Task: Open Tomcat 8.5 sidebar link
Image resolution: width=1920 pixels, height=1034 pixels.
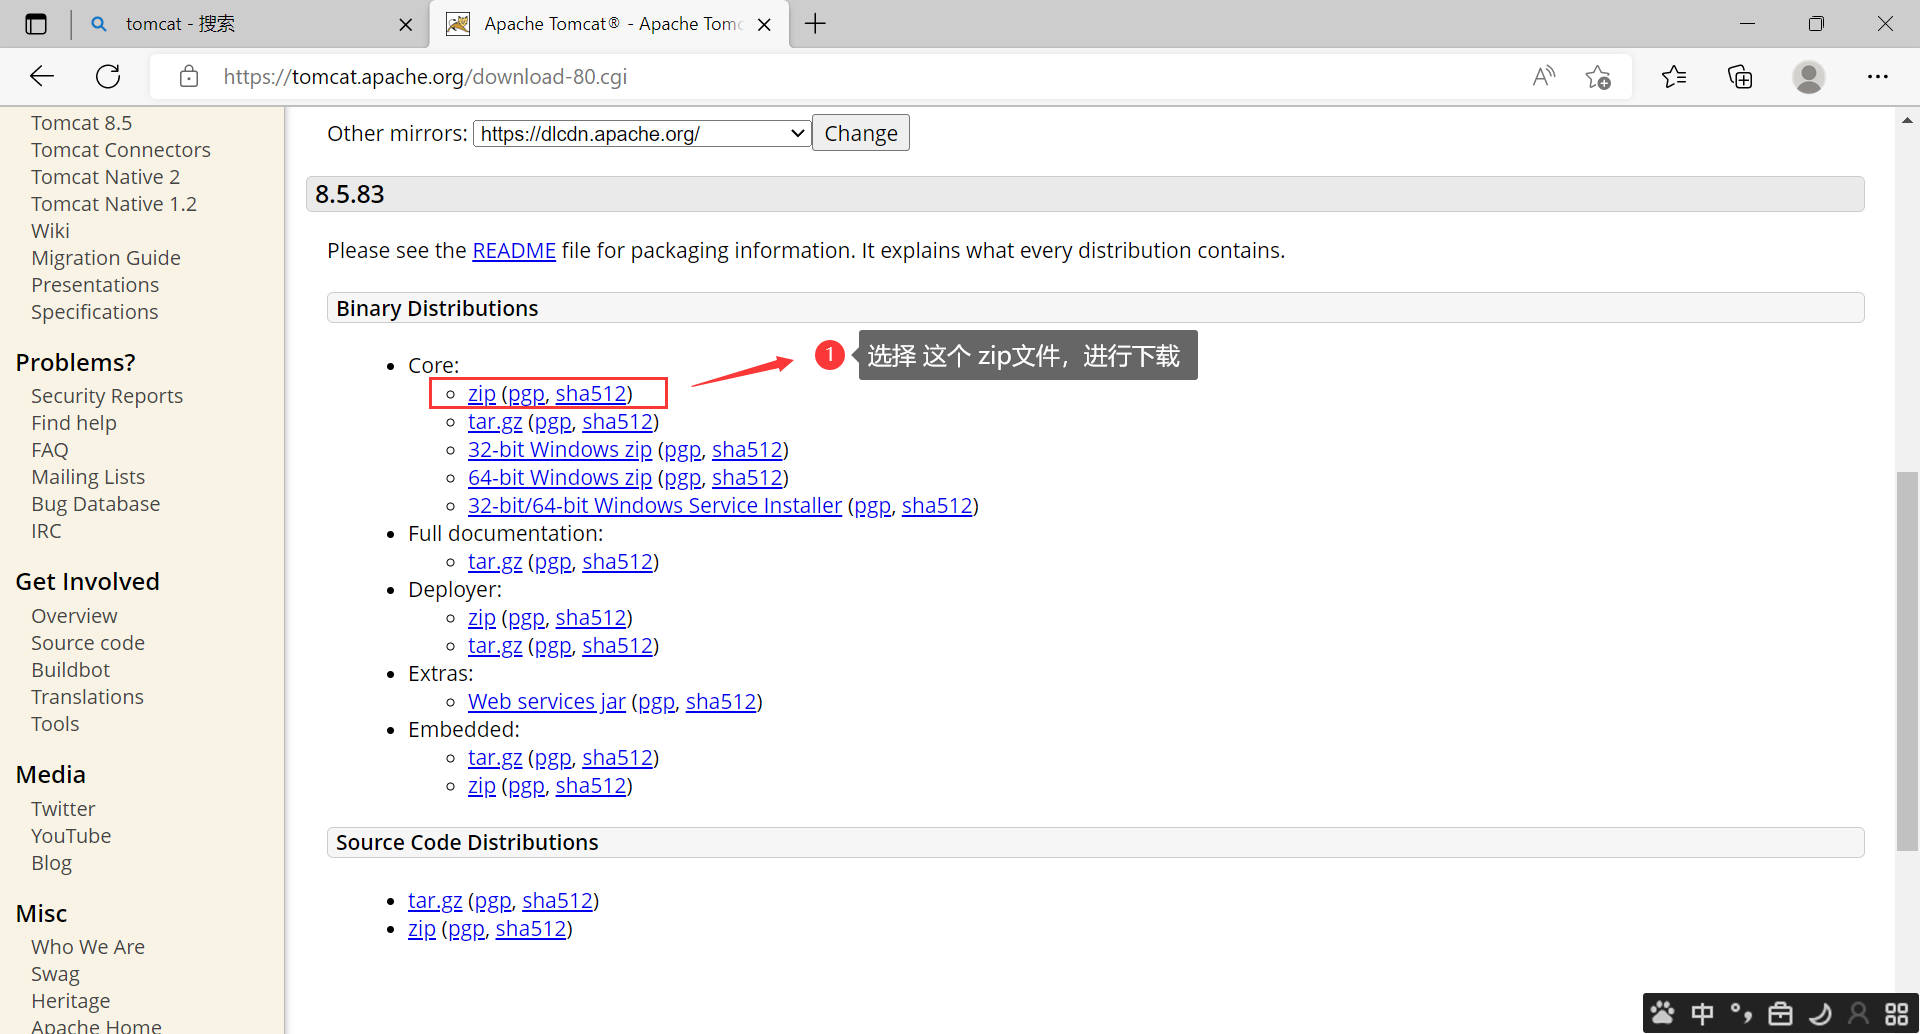Action: coord(81,123)
